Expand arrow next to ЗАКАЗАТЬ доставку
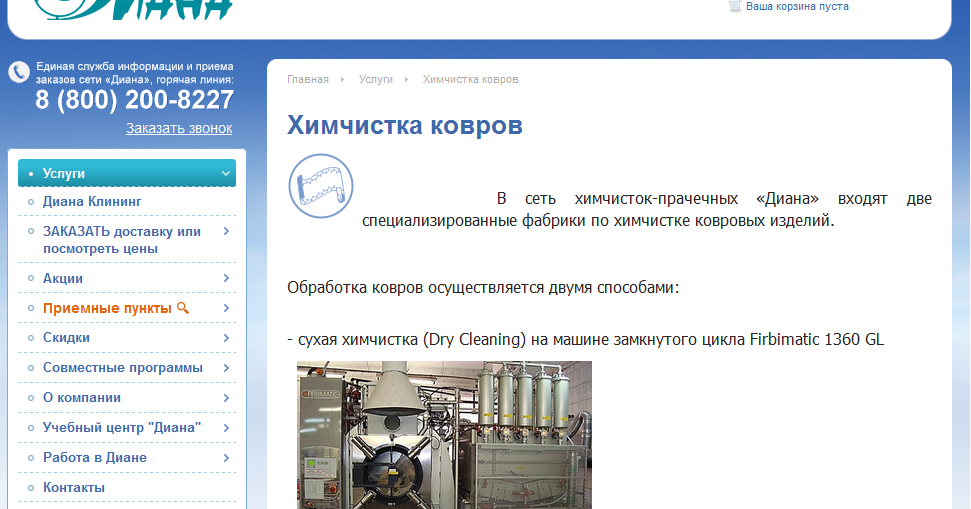This screenshot has height=509, width=971. coord(227,231)
